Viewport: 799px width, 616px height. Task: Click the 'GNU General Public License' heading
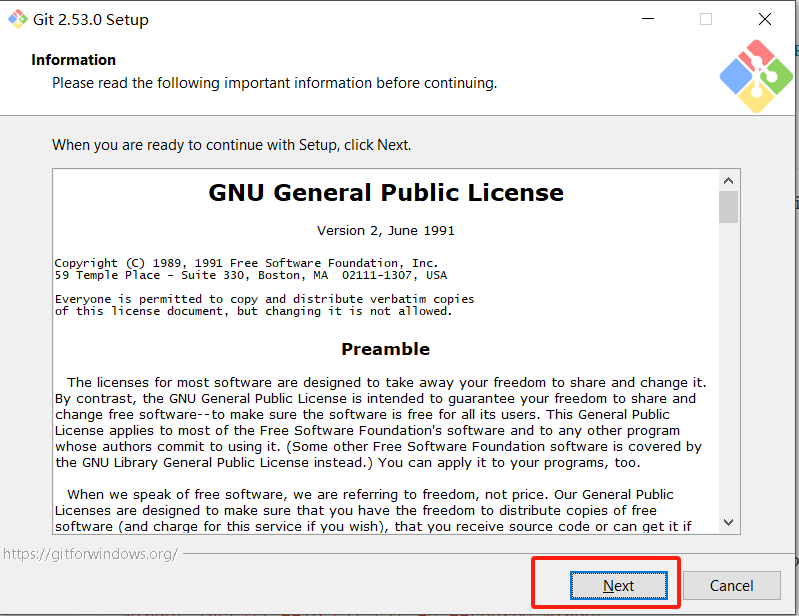point(386,193)
